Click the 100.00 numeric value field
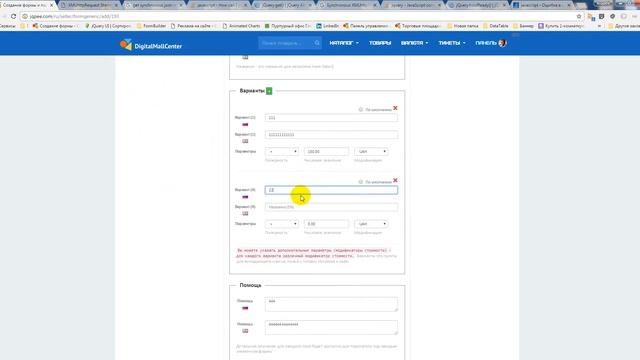640x360 pixels. (326, 151)
